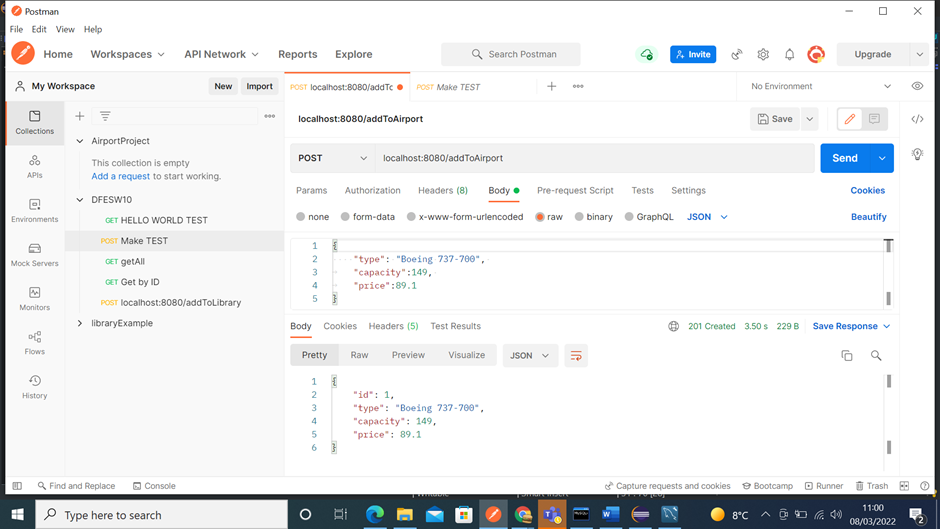940x529 pixels.
Task: Click the cloud sync status icon
Action: tap(646, 54)
